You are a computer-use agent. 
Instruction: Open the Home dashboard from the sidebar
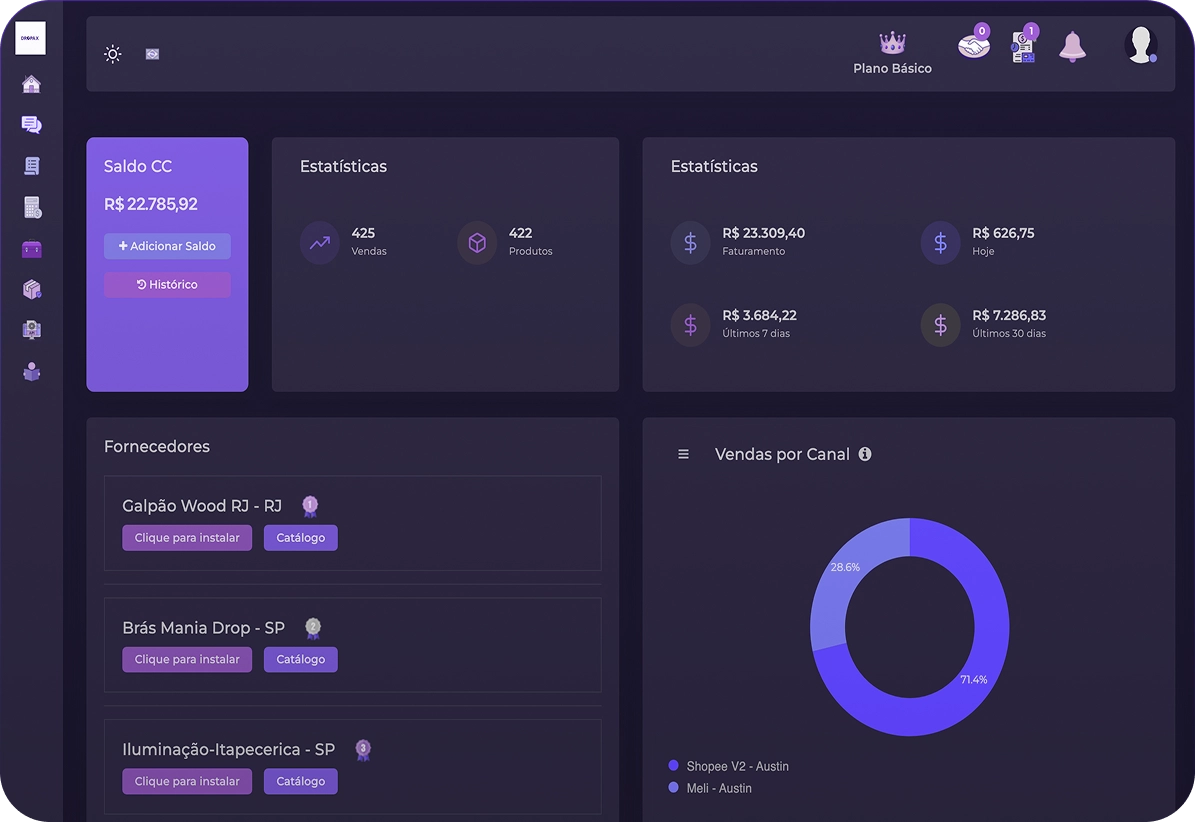point(31,84)
